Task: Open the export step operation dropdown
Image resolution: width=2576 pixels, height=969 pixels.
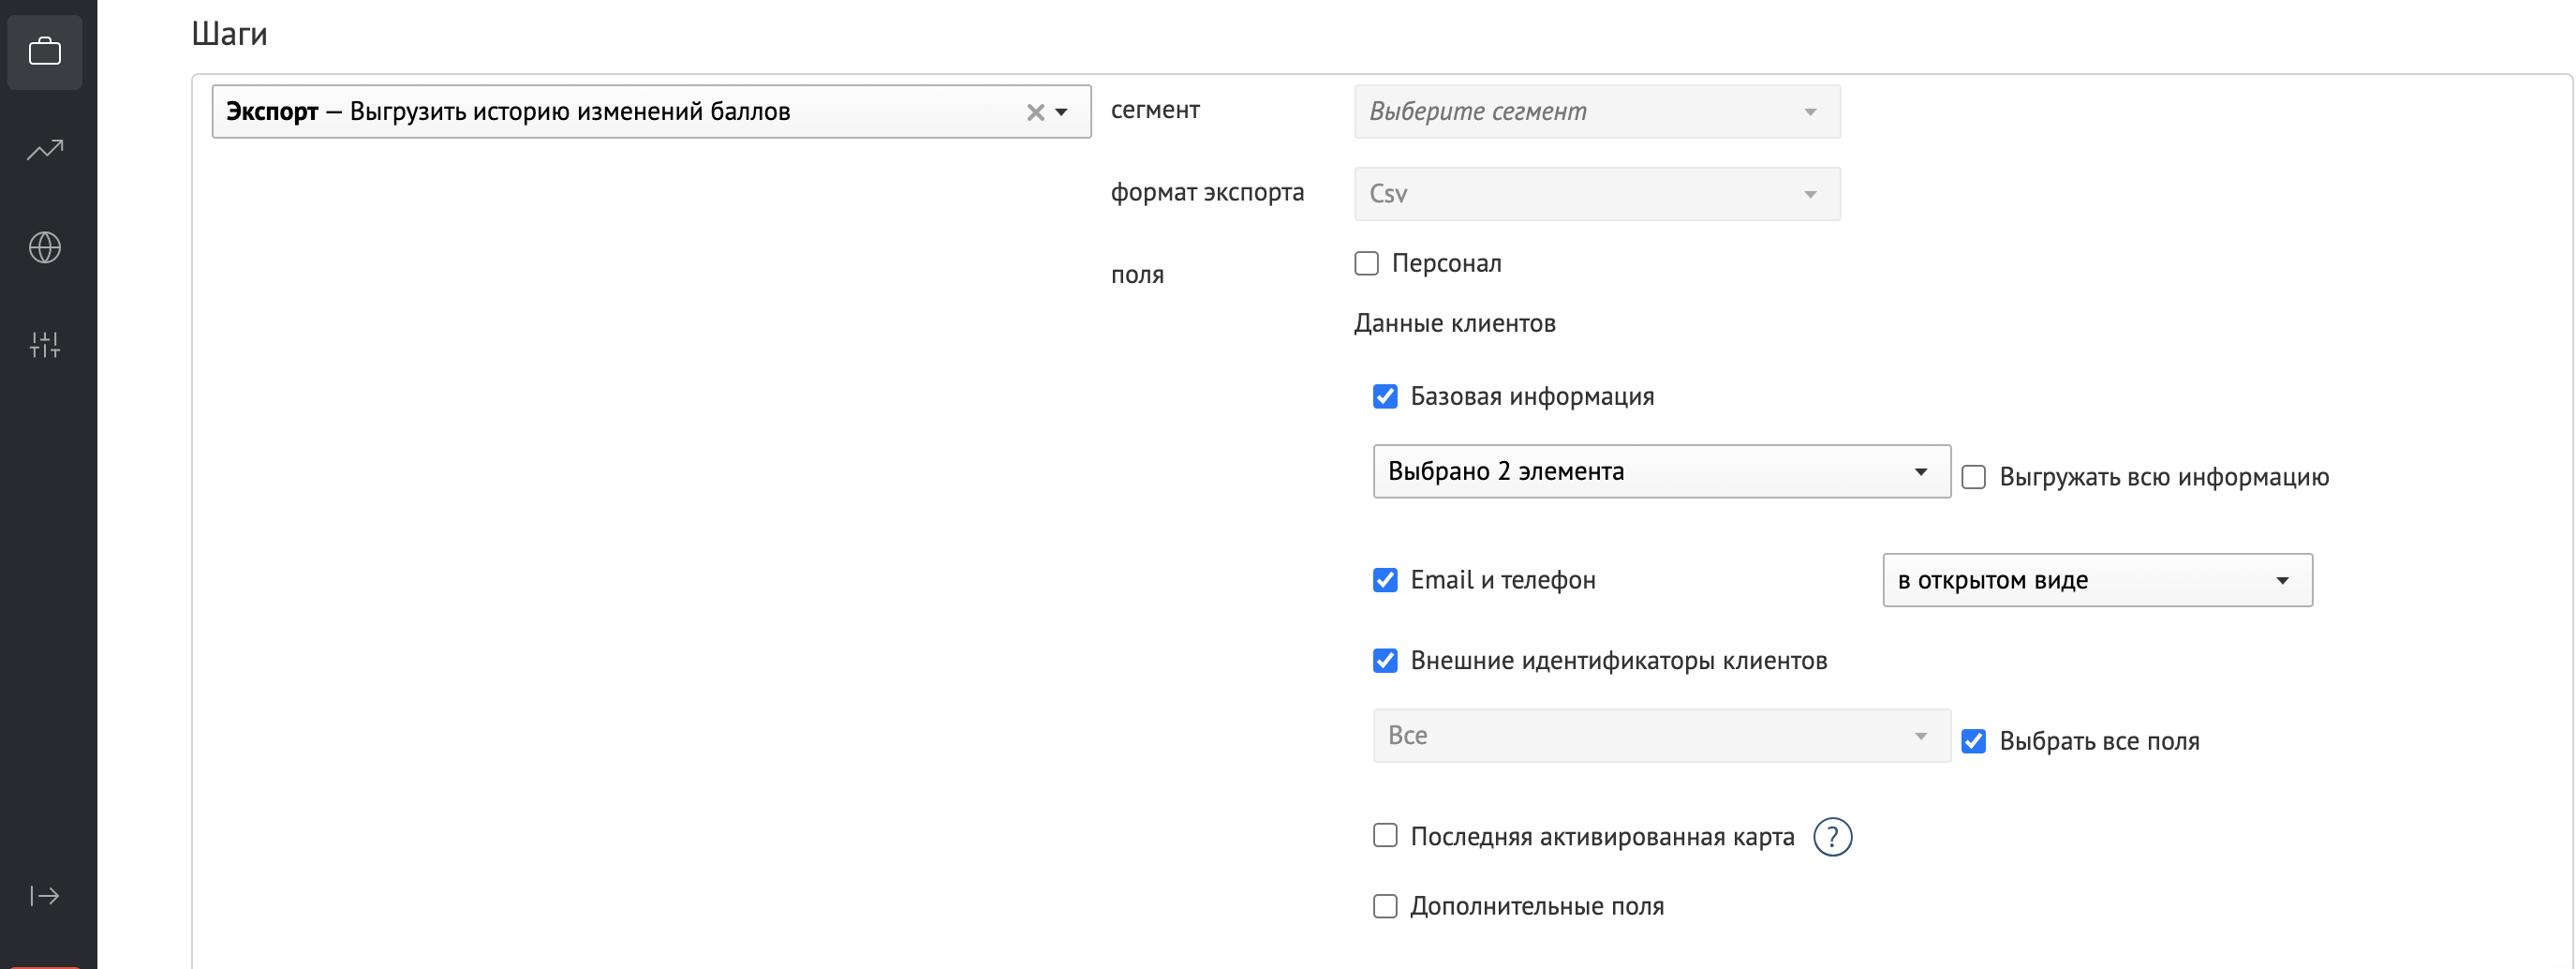Action: [x=651, y=112]
